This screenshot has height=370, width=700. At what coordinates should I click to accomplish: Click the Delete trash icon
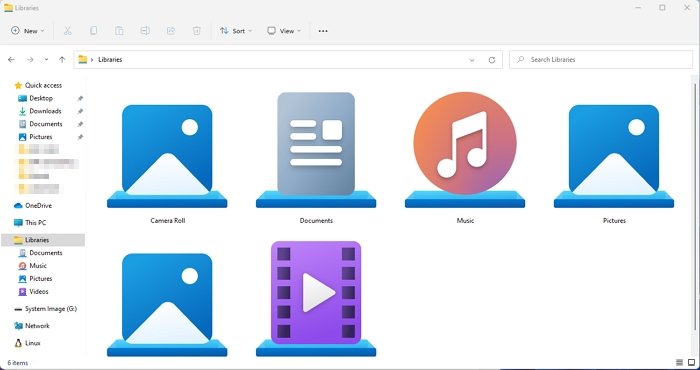point(196,31)
